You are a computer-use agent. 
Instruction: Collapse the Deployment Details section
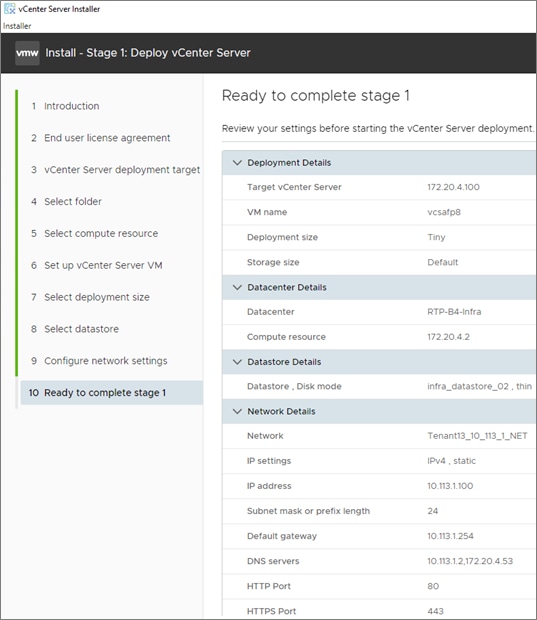pos(237,163)
